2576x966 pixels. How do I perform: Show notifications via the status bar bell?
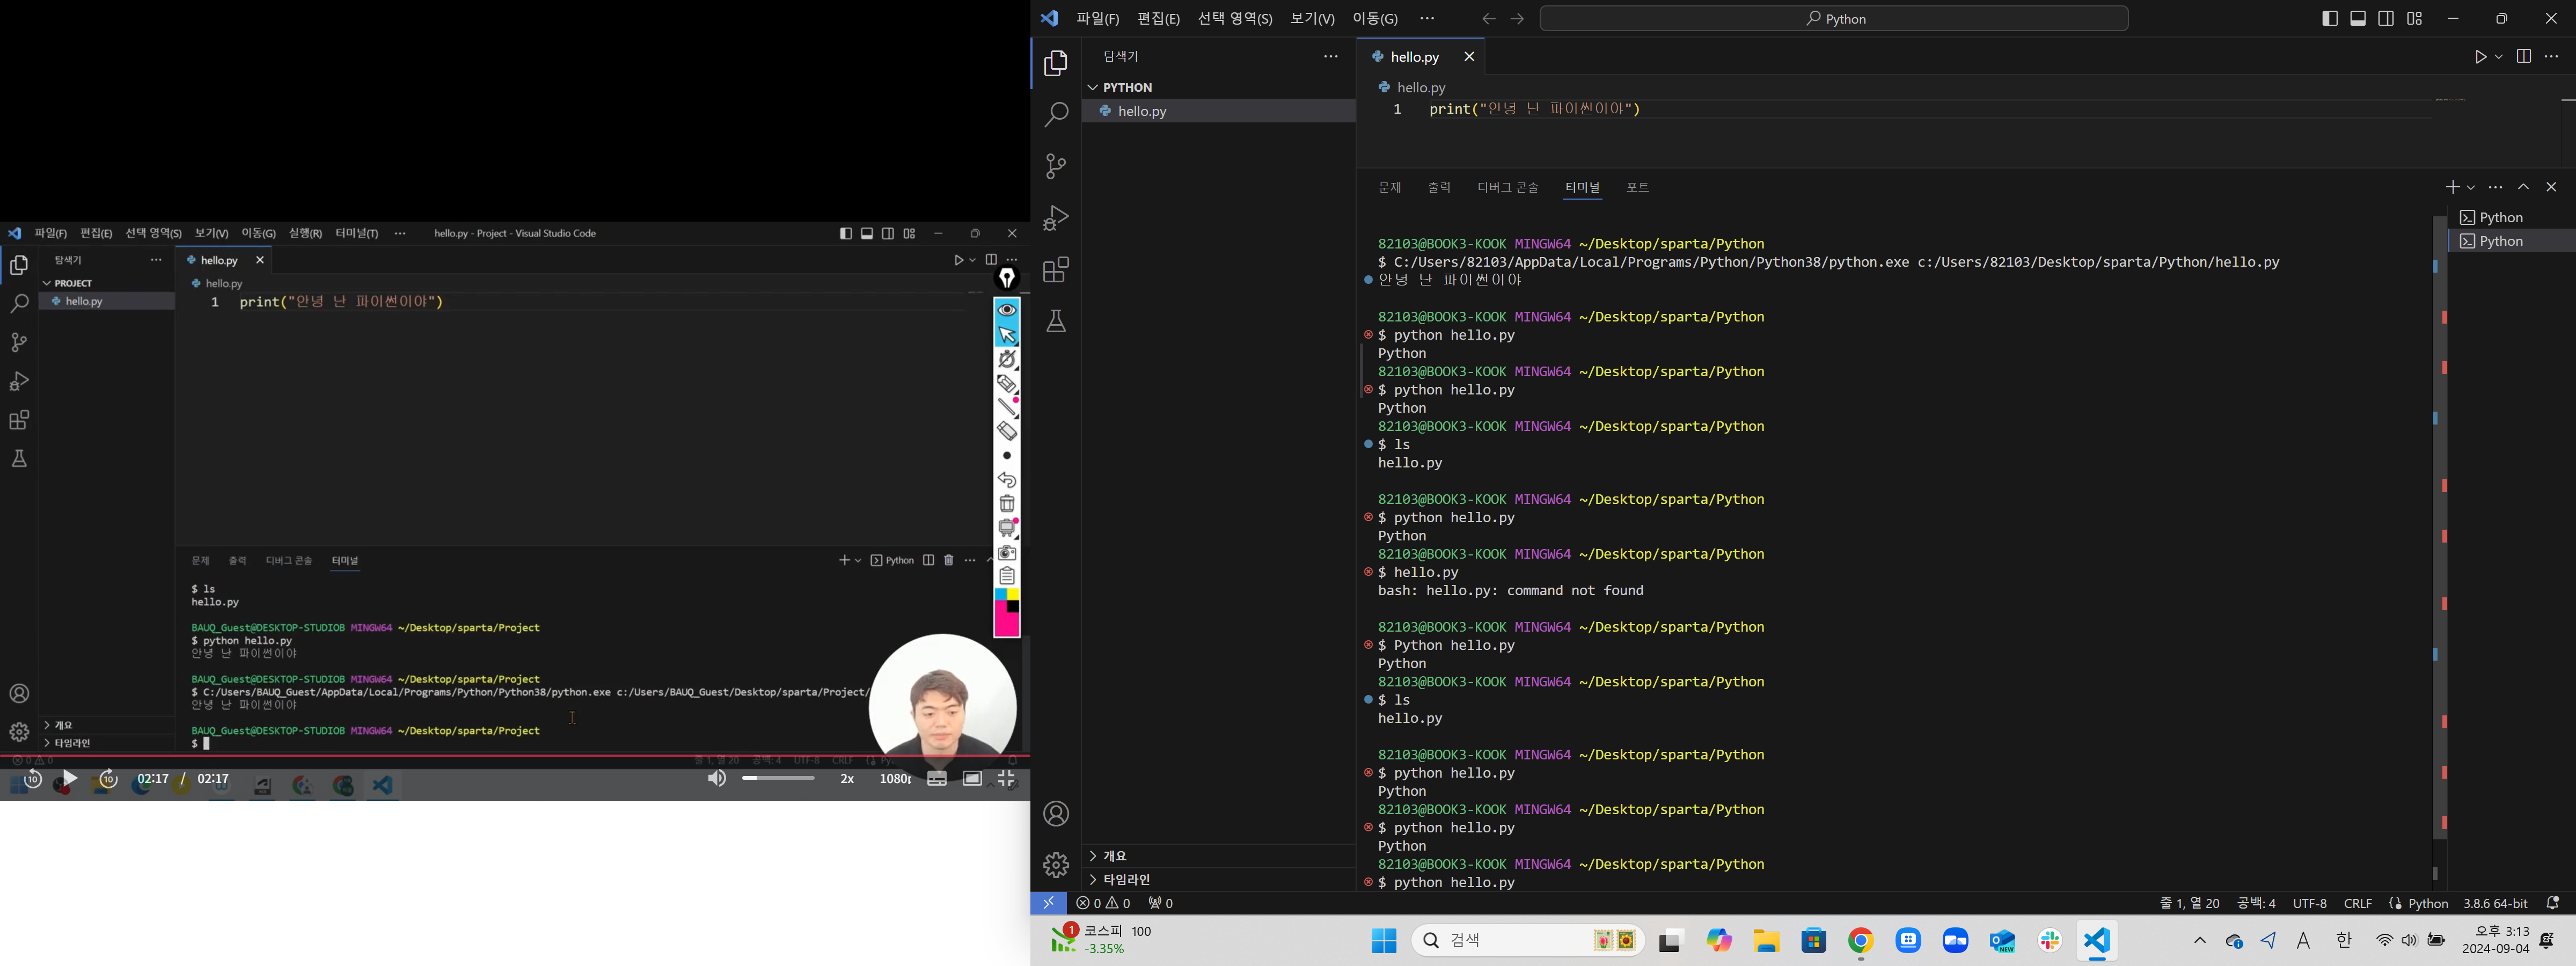[x=2553, y=903]
